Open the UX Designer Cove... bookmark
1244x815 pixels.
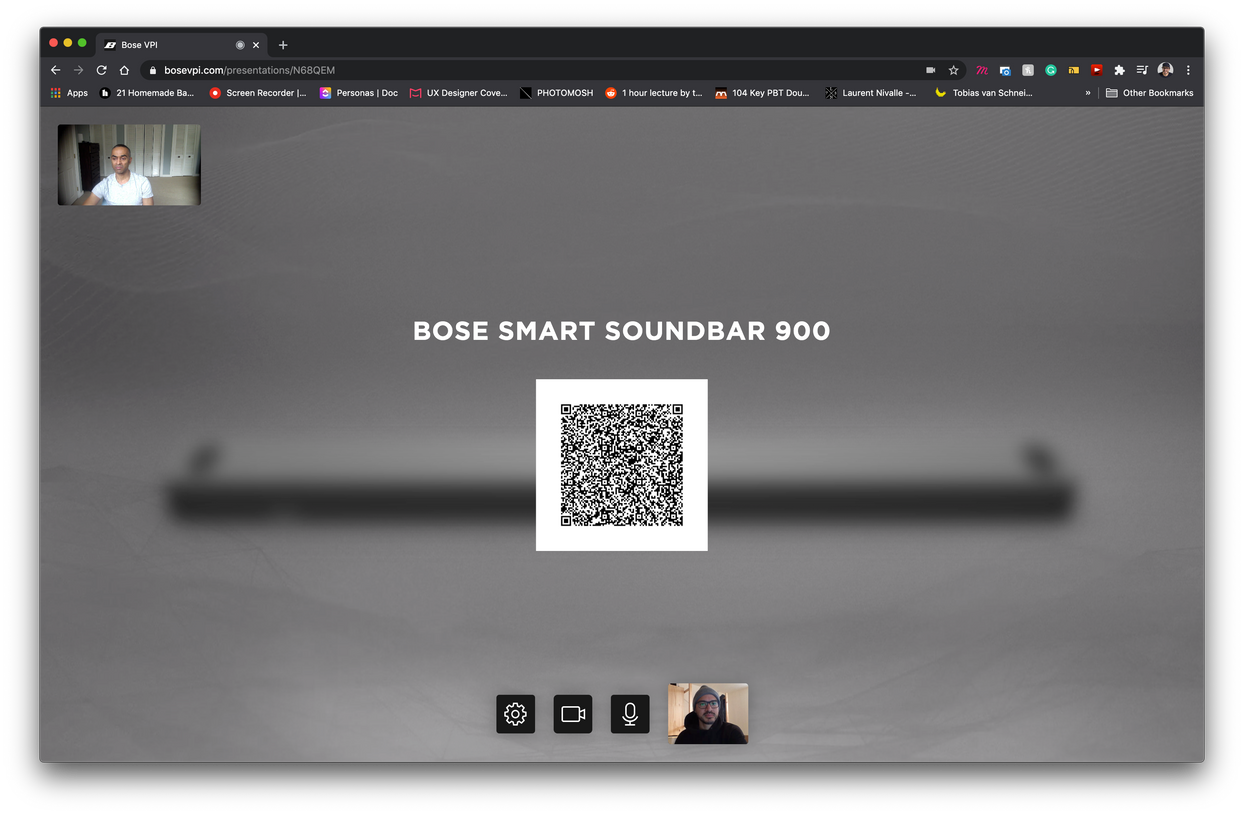click(458, 93)
